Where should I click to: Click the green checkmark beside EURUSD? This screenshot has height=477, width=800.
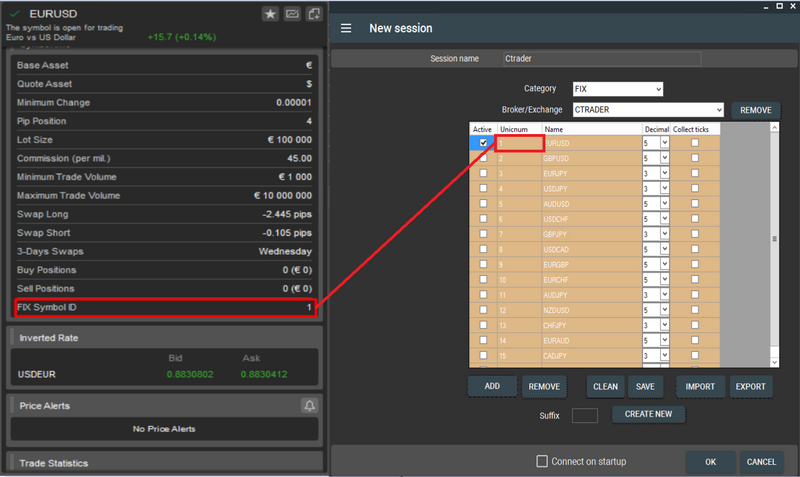pos(11,13)
